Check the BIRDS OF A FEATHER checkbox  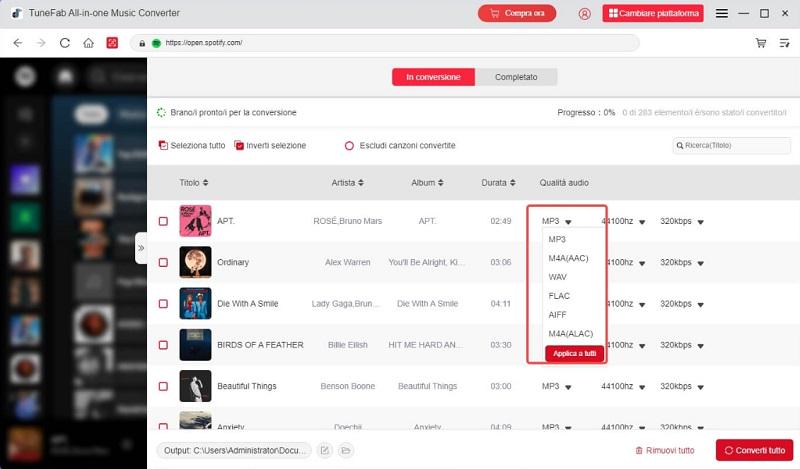pos(163,345)
